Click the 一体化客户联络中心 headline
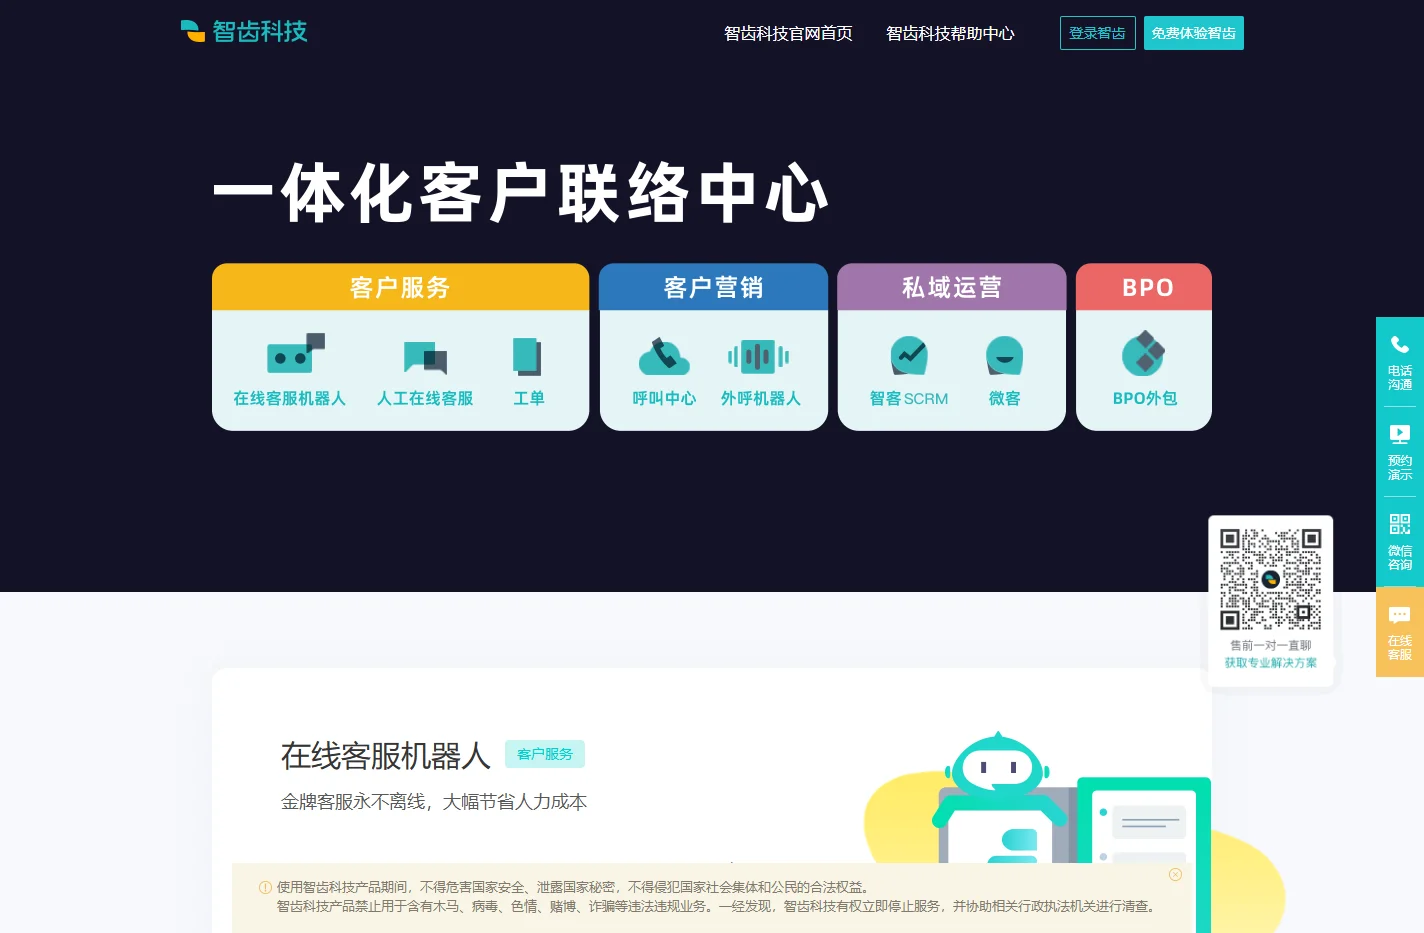Screen dimensions: 1424x933 (520, 193)
